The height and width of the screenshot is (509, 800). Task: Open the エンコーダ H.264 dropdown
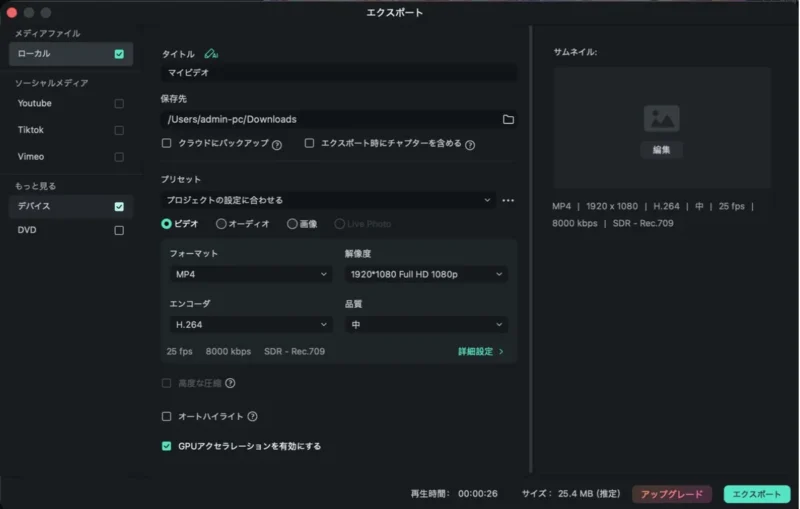(x=251, y=324)
